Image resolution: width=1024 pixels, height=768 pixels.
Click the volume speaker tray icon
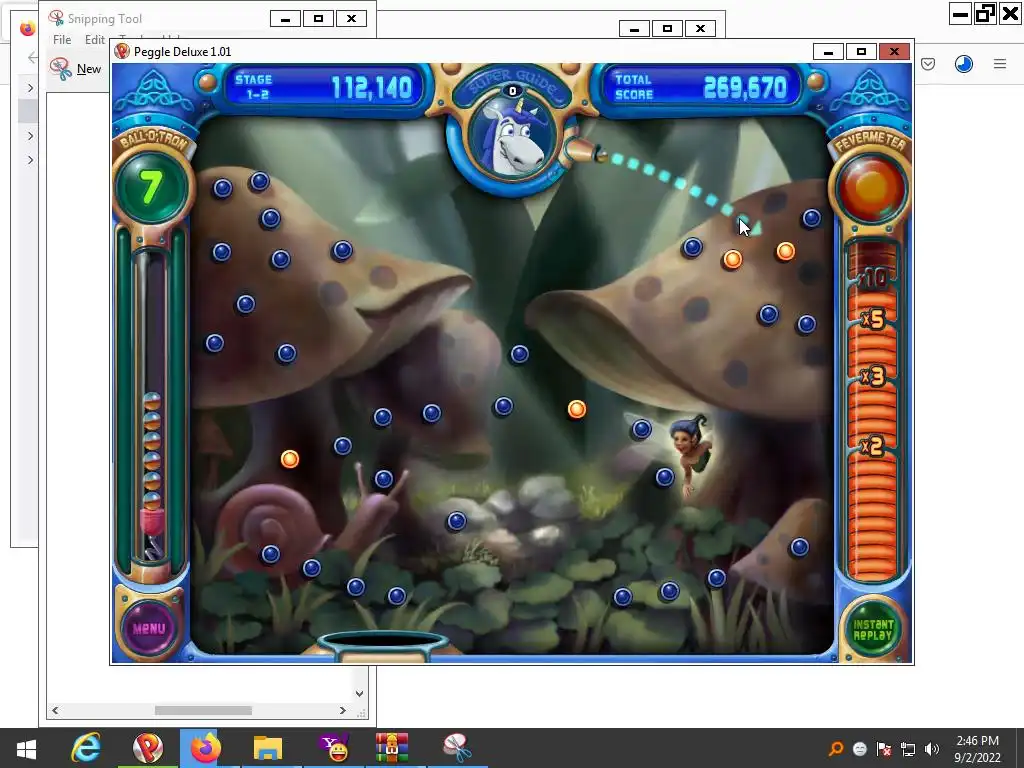point(932,749)
